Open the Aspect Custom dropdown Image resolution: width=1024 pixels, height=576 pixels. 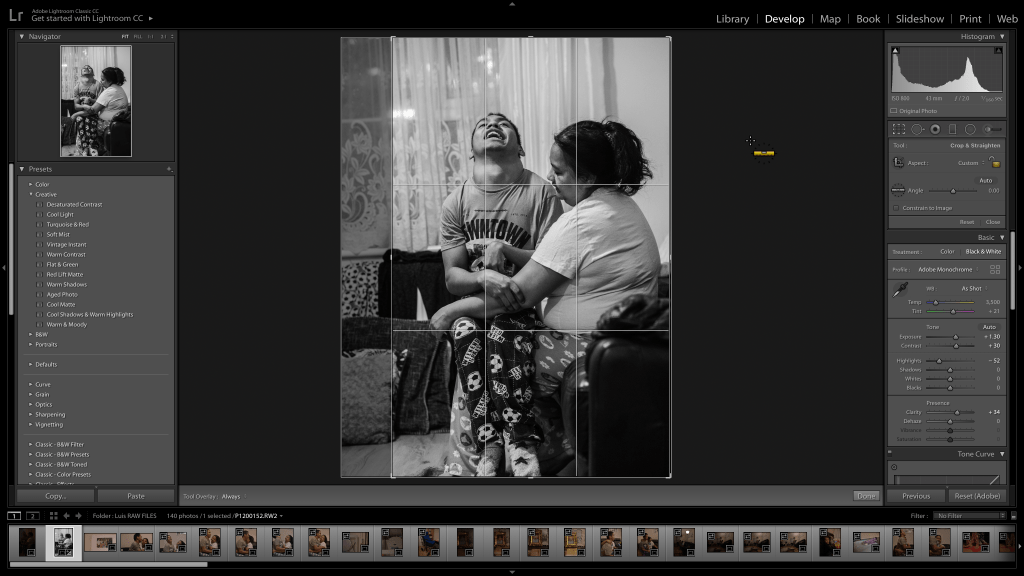pyautogui.click(x=969, y=163)
